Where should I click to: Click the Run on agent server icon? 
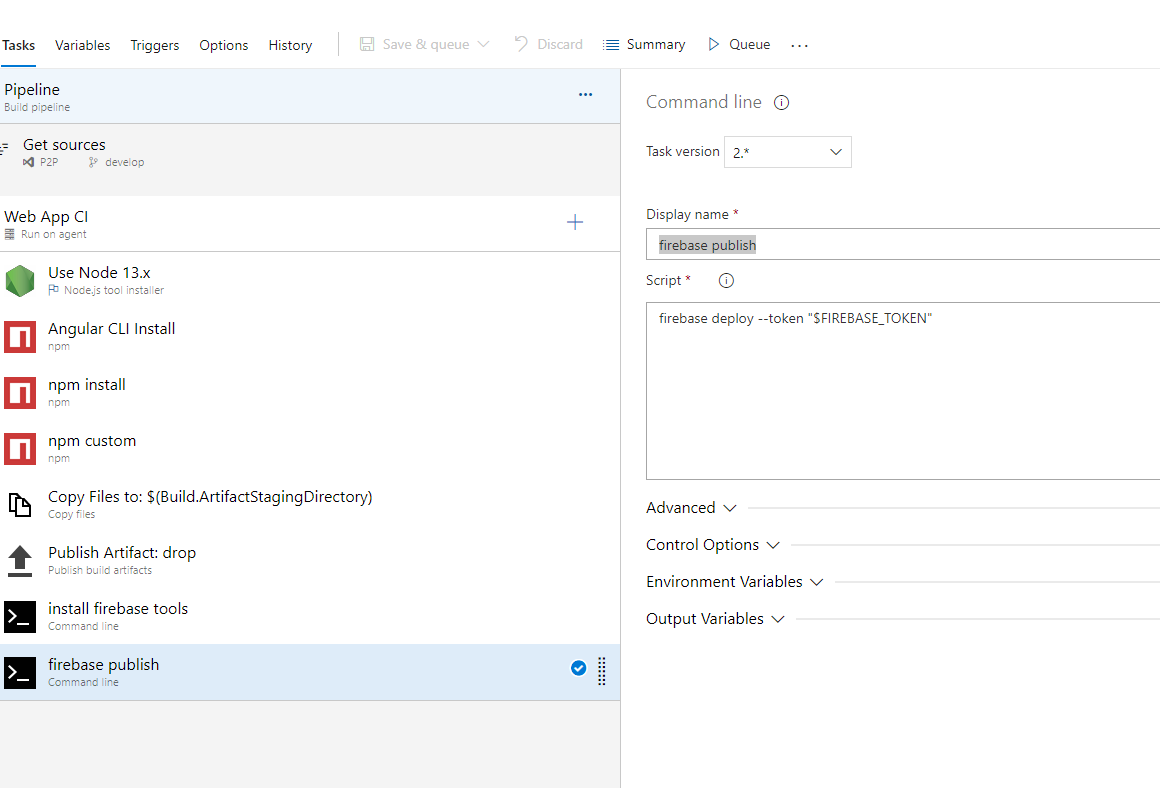[x=10, y=235]
